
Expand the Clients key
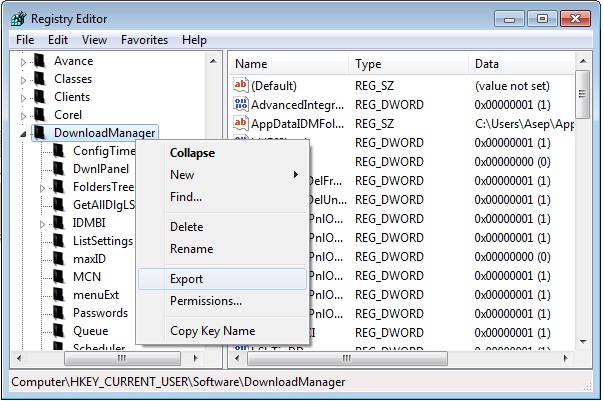tap(23, 98)
